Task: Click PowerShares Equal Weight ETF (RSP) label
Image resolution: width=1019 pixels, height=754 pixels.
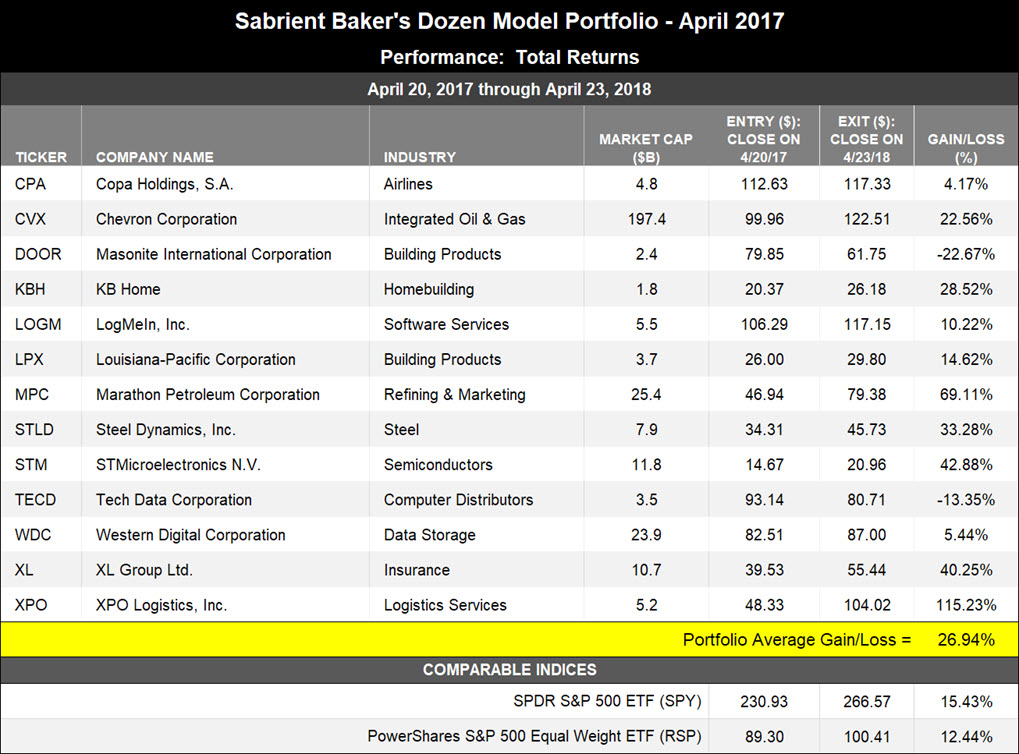Action: [x=535, y=736]
